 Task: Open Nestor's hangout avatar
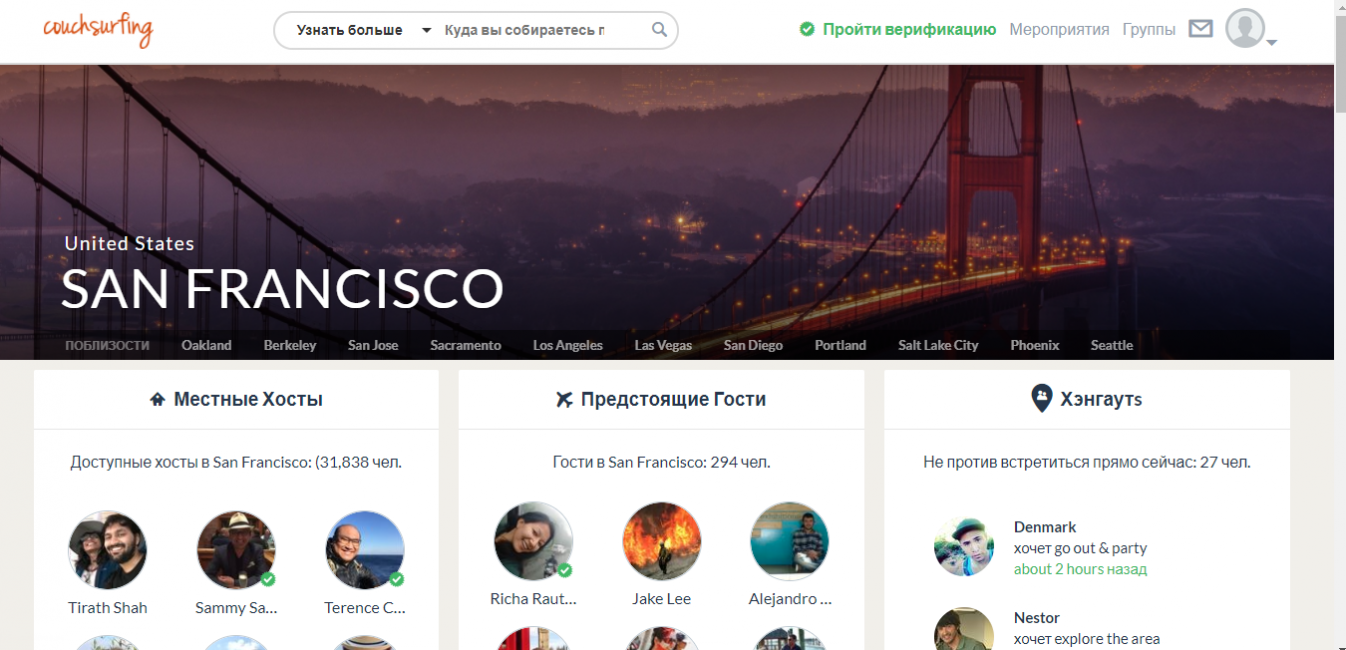964,630
